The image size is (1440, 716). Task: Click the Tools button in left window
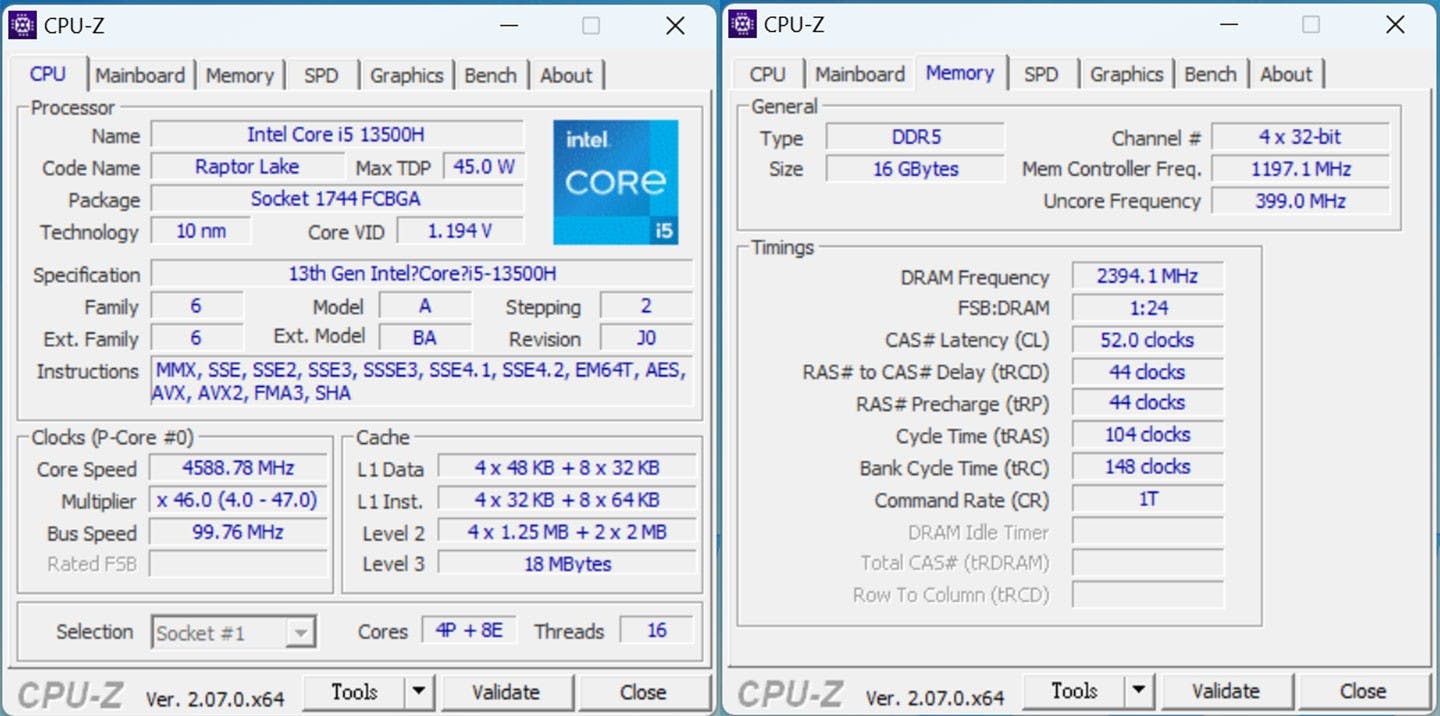pyautogui.click(x=355, y=692)
